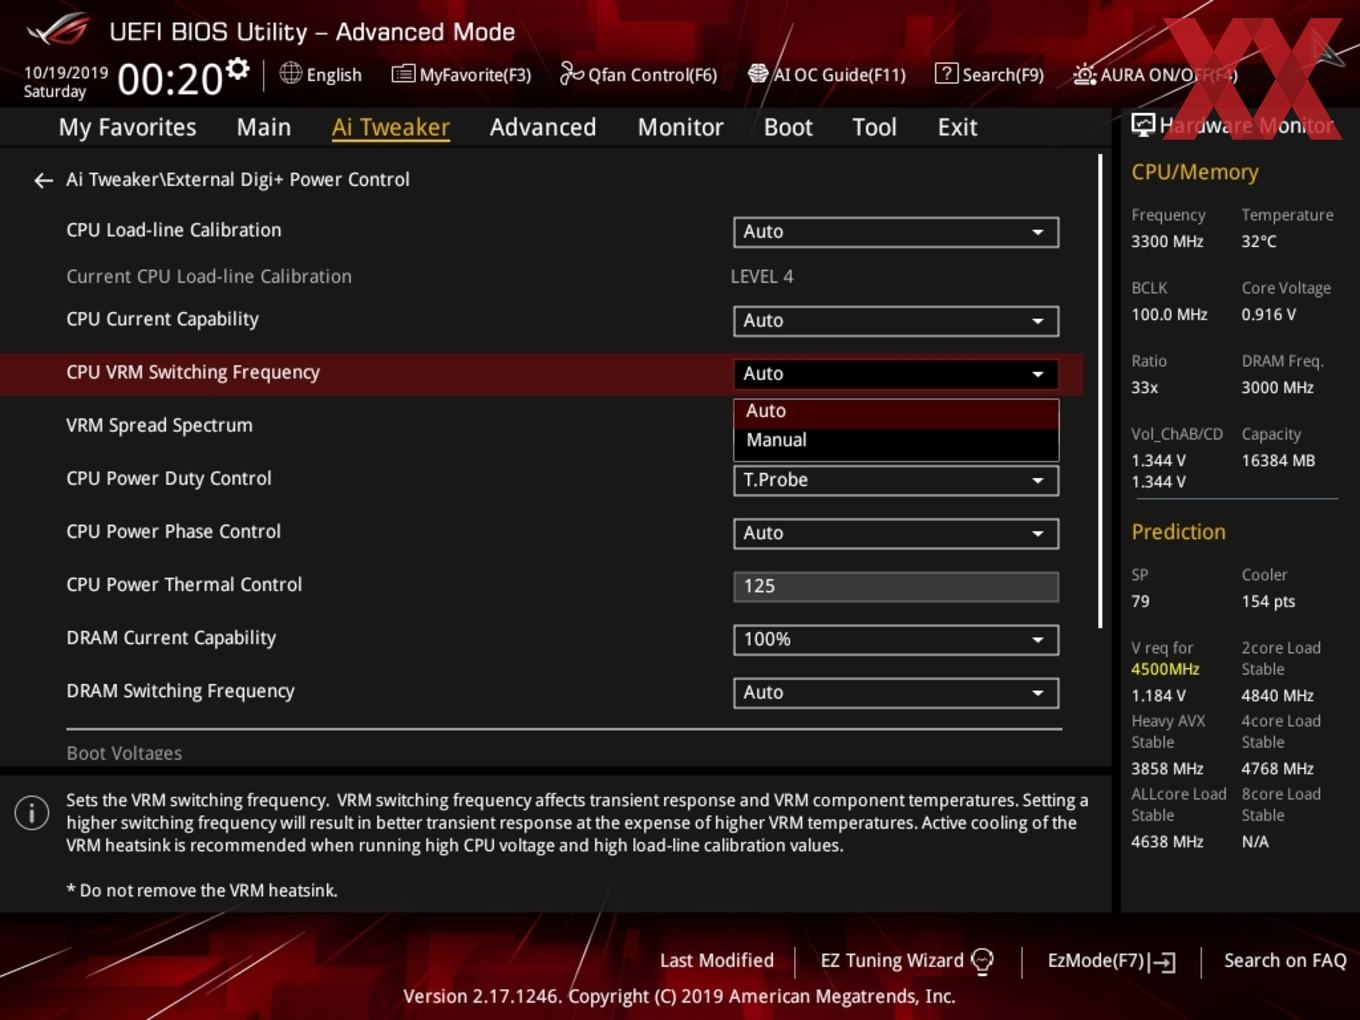Switch to Main tab

tap(264, 127)
